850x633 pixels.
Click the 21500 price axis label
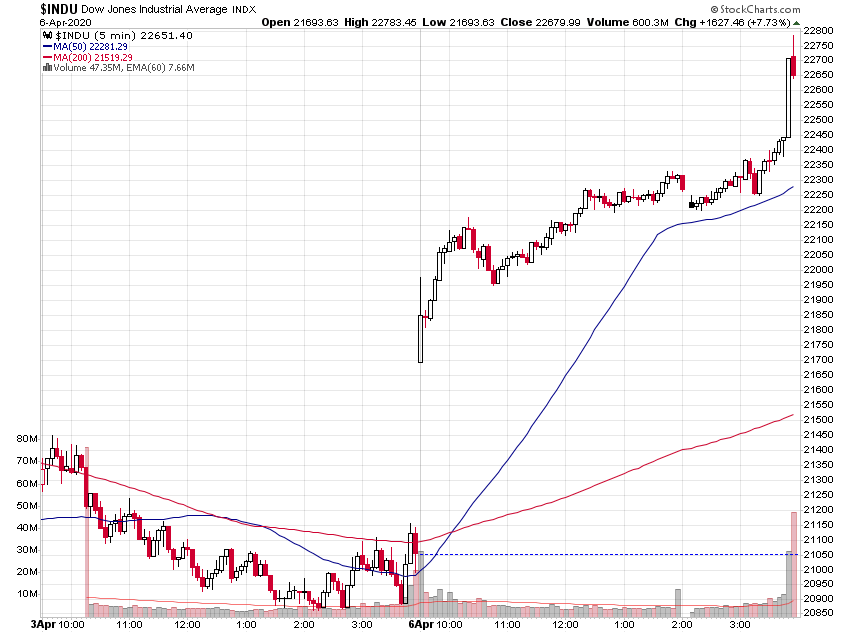point(819,420)
